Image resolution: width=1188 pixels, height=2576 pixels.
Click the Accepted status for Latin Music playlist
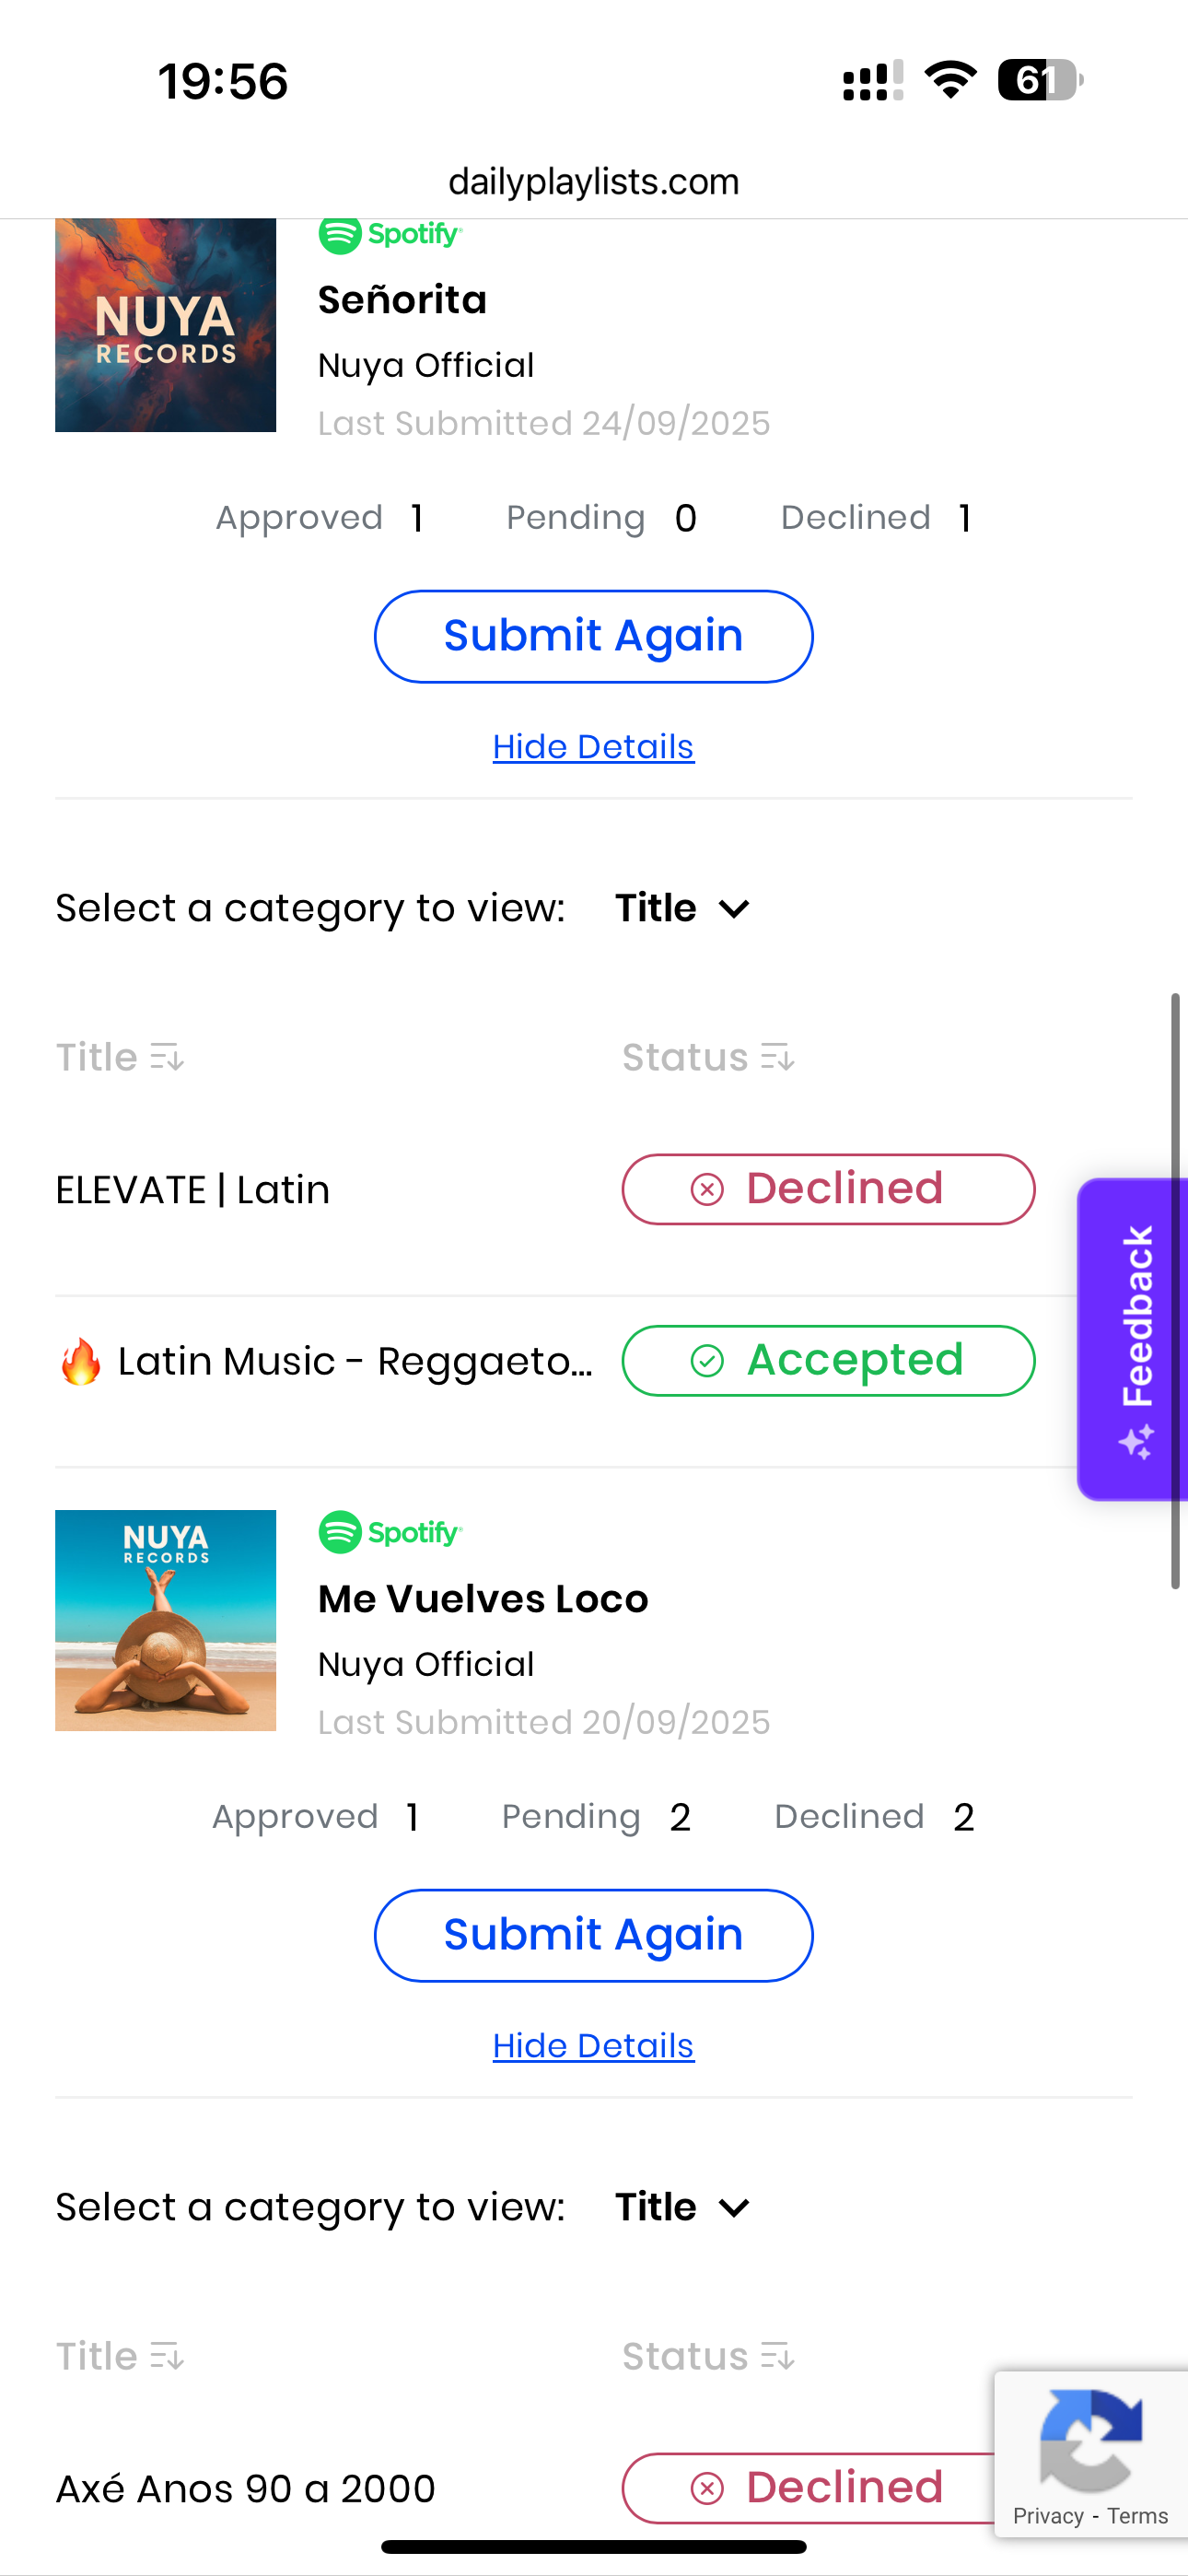pos(828,1360)
